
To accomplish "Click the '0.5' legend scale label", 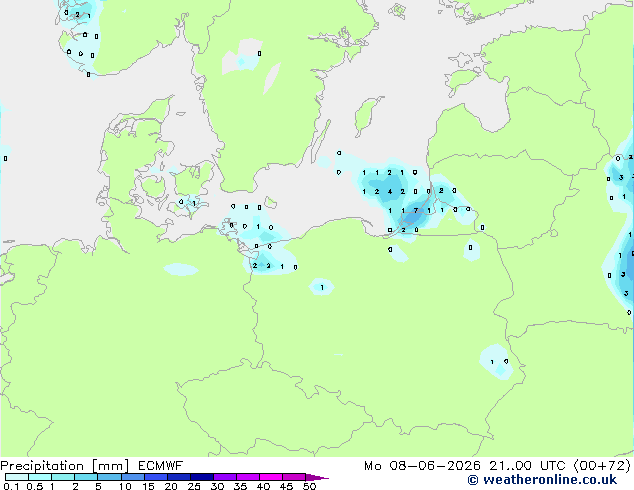I will [35, 486].
